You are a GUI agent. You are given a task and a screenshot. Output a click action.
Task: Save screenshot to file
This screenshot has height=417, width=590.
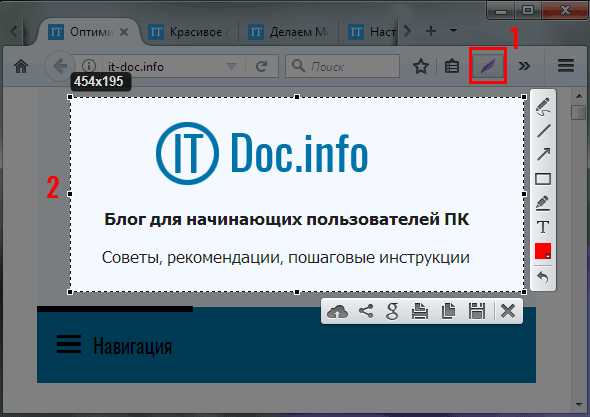tap(477, 311)
